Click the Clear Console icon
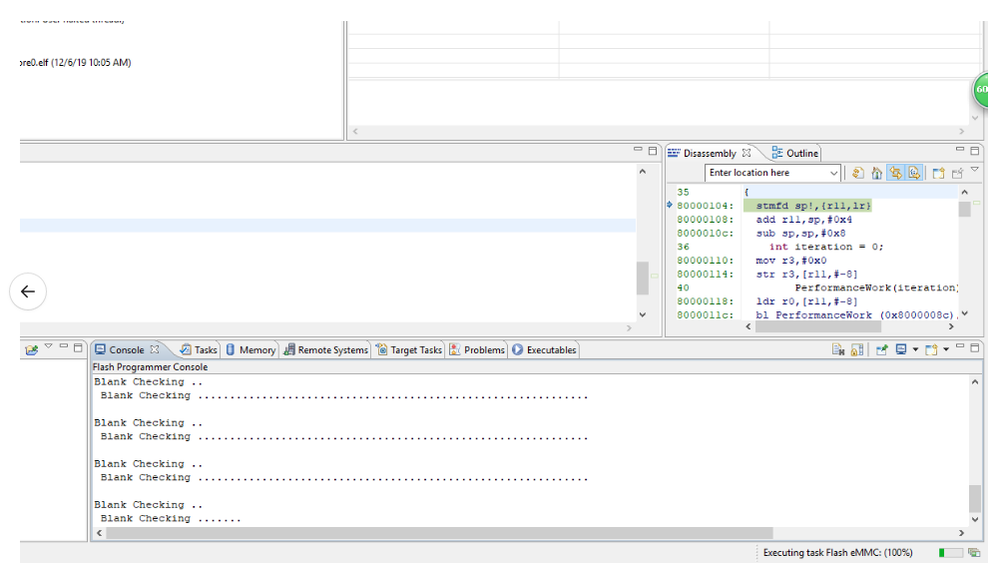 (838, 349)
